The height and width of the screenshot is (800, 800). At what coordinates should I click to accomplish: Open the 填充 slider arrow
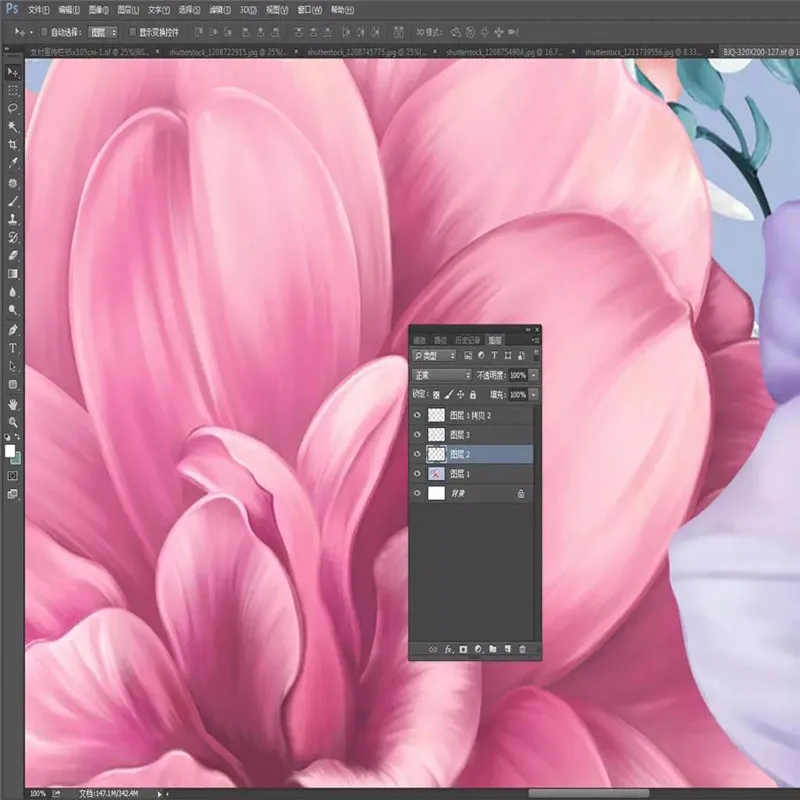coord(534,395)
